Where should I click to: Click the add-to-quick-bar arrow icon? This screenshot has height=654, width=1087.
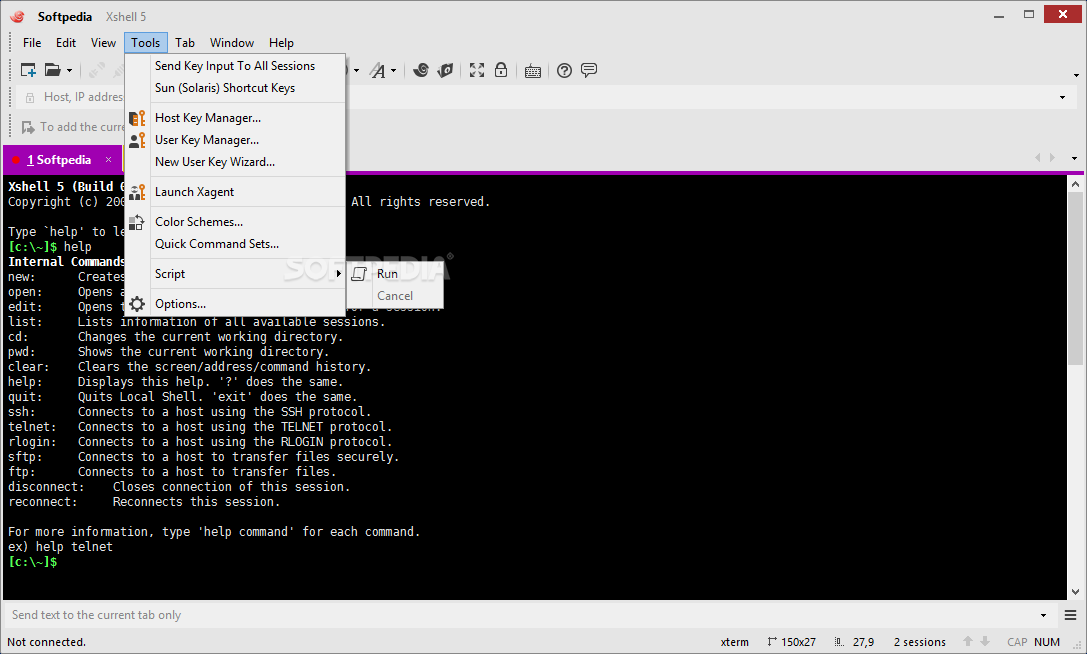pos(28,127)
